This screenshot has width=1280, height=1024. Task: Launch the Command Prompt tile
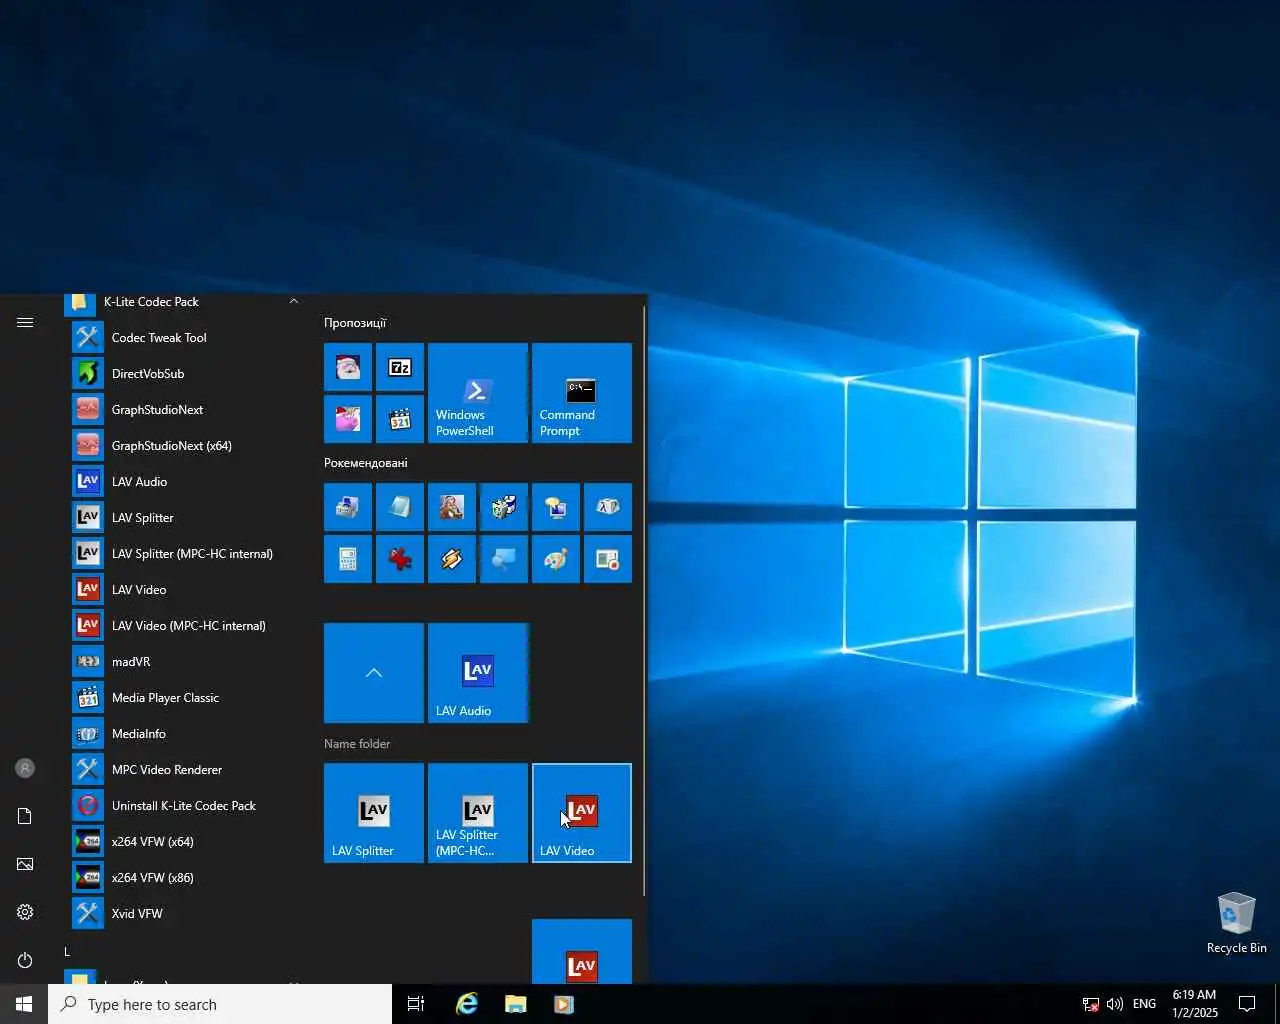(x=582, y=393)
